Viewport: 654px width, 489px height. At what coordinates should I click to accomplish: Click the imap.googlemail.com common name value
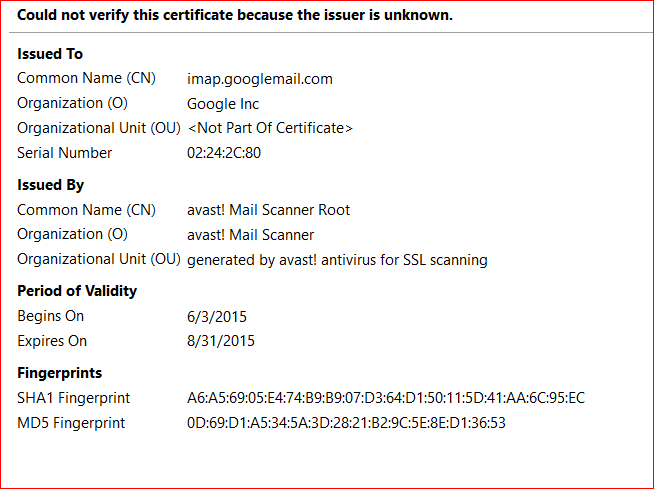click(260, 78)
